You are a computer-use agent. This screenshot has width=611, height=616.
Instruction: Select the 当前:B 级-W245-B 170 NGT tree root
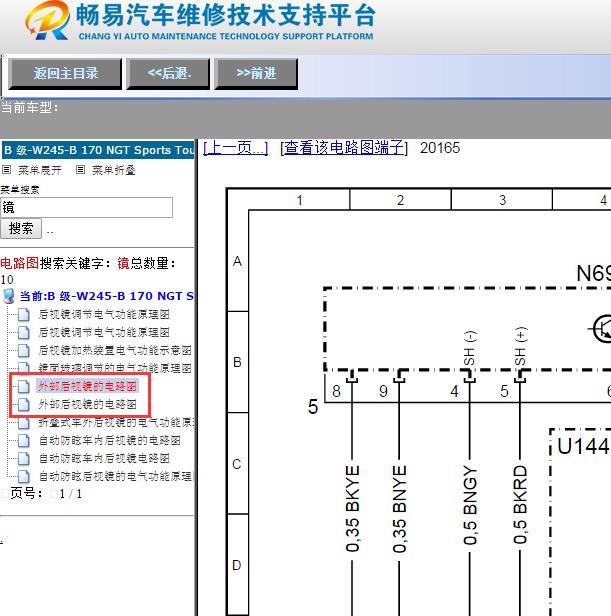click(106, 296)
